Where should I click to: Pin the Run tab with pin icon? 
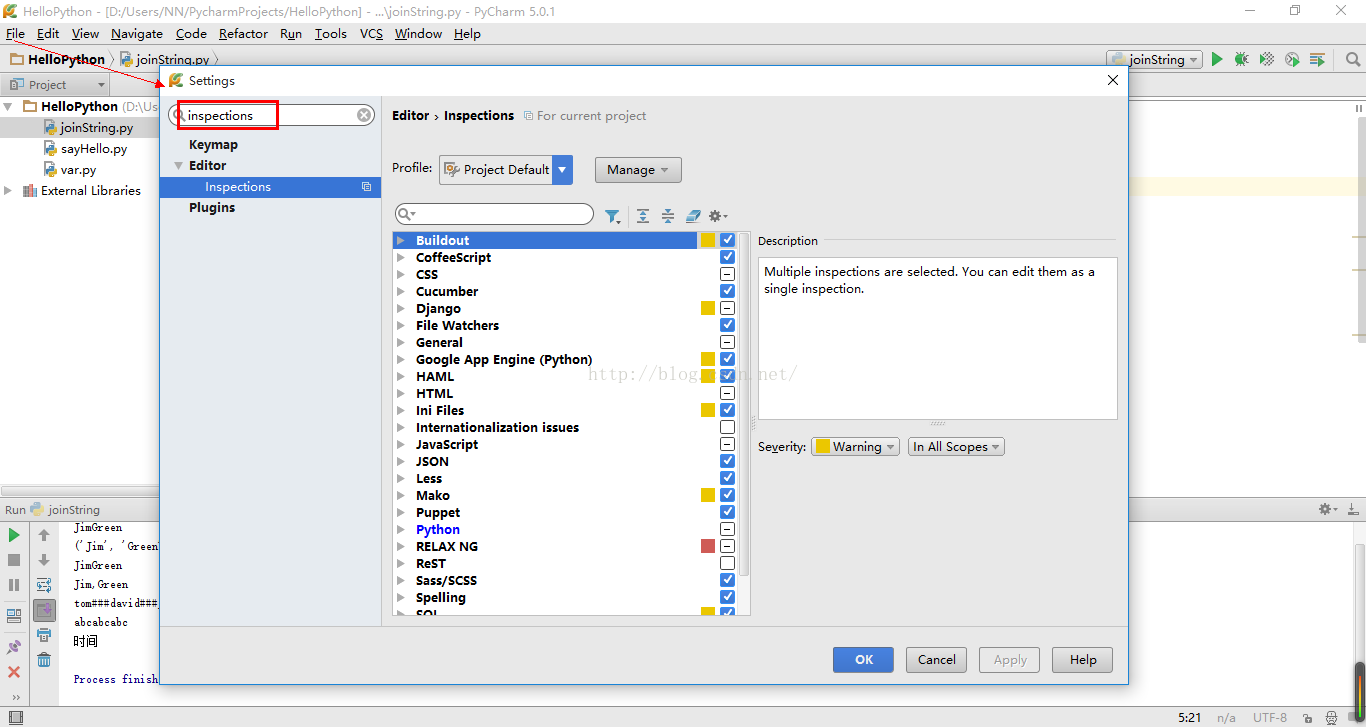click(x=14, y=647)
